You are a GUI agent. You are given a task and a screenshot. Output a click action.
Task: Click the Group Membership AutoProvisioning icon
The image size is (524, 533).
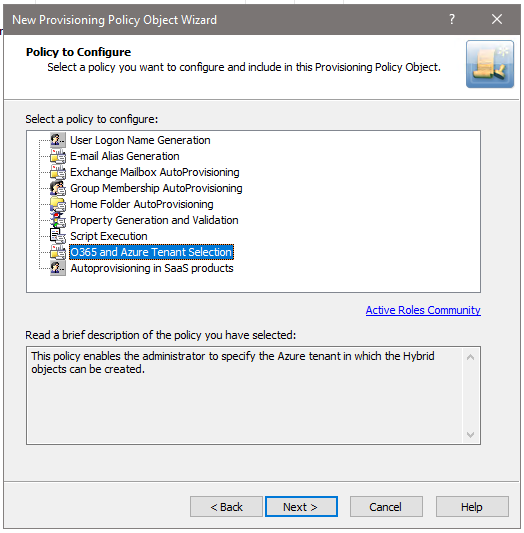(58, 188)
